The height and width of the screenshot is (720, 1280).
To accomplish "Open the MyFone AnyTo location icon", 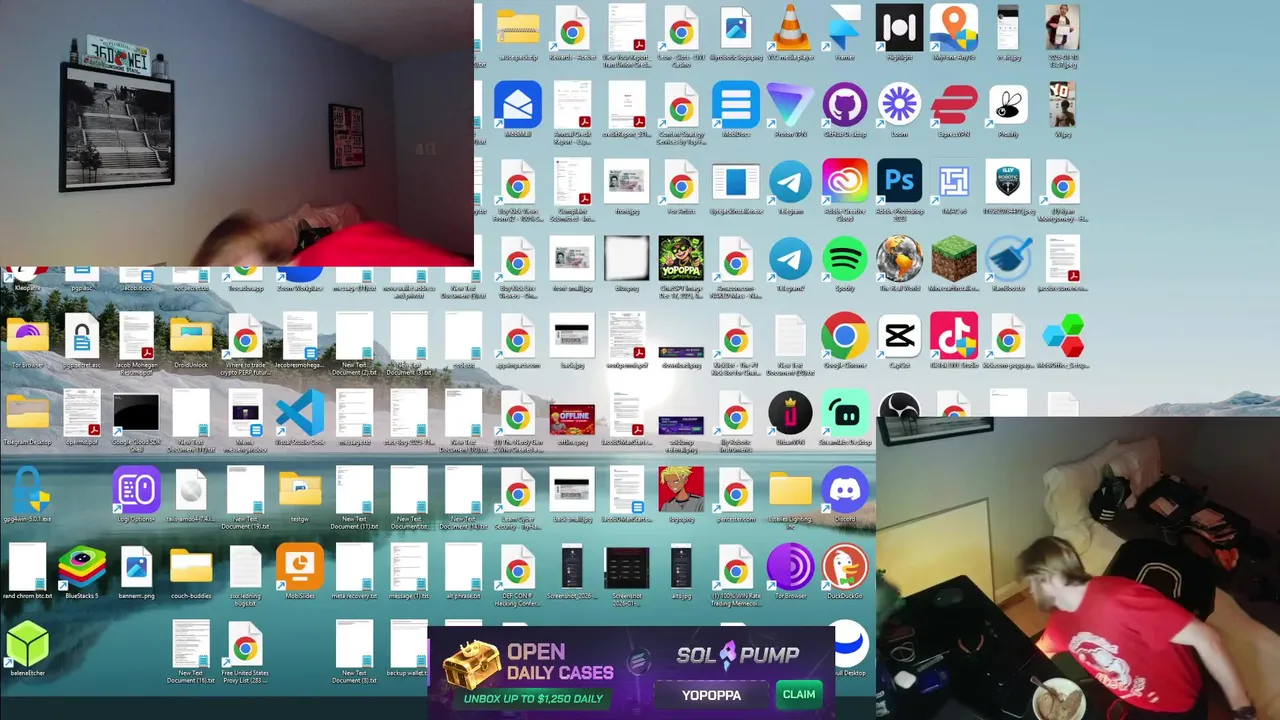I will [x=954, y=28].
